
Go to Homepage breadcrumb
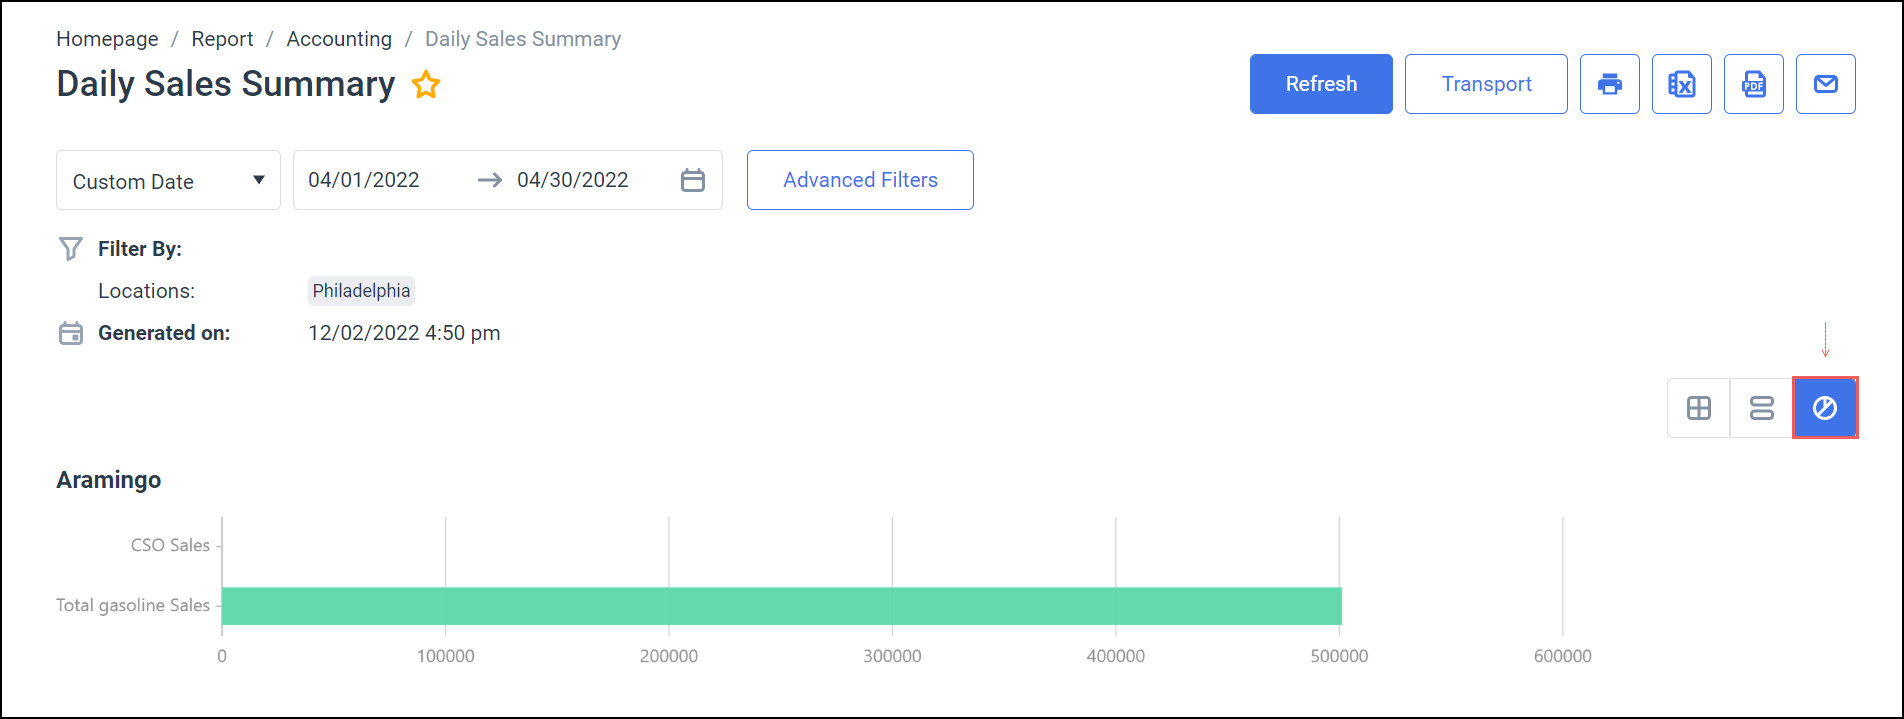(107, 39)
